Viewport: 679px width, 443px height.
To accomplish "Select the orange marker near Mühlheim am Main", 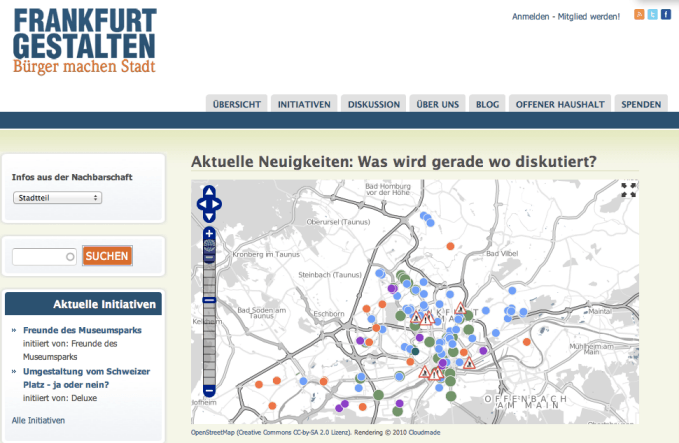I will coord(527,342).
